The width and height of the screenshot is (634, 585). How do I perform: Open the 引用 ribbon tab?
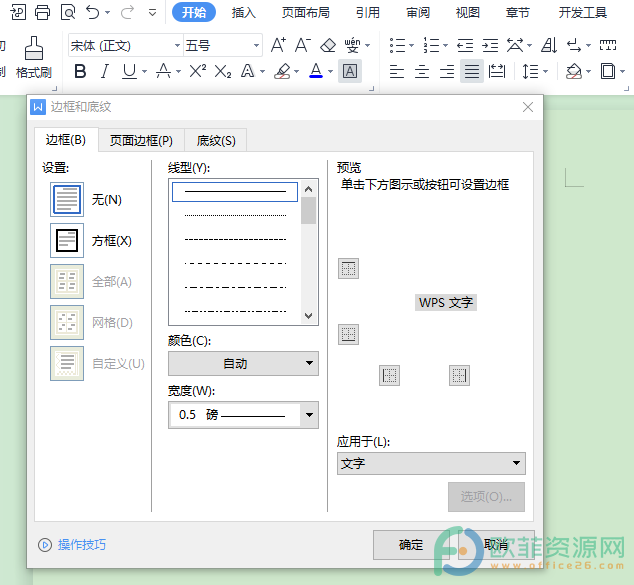tap(368, 13)
